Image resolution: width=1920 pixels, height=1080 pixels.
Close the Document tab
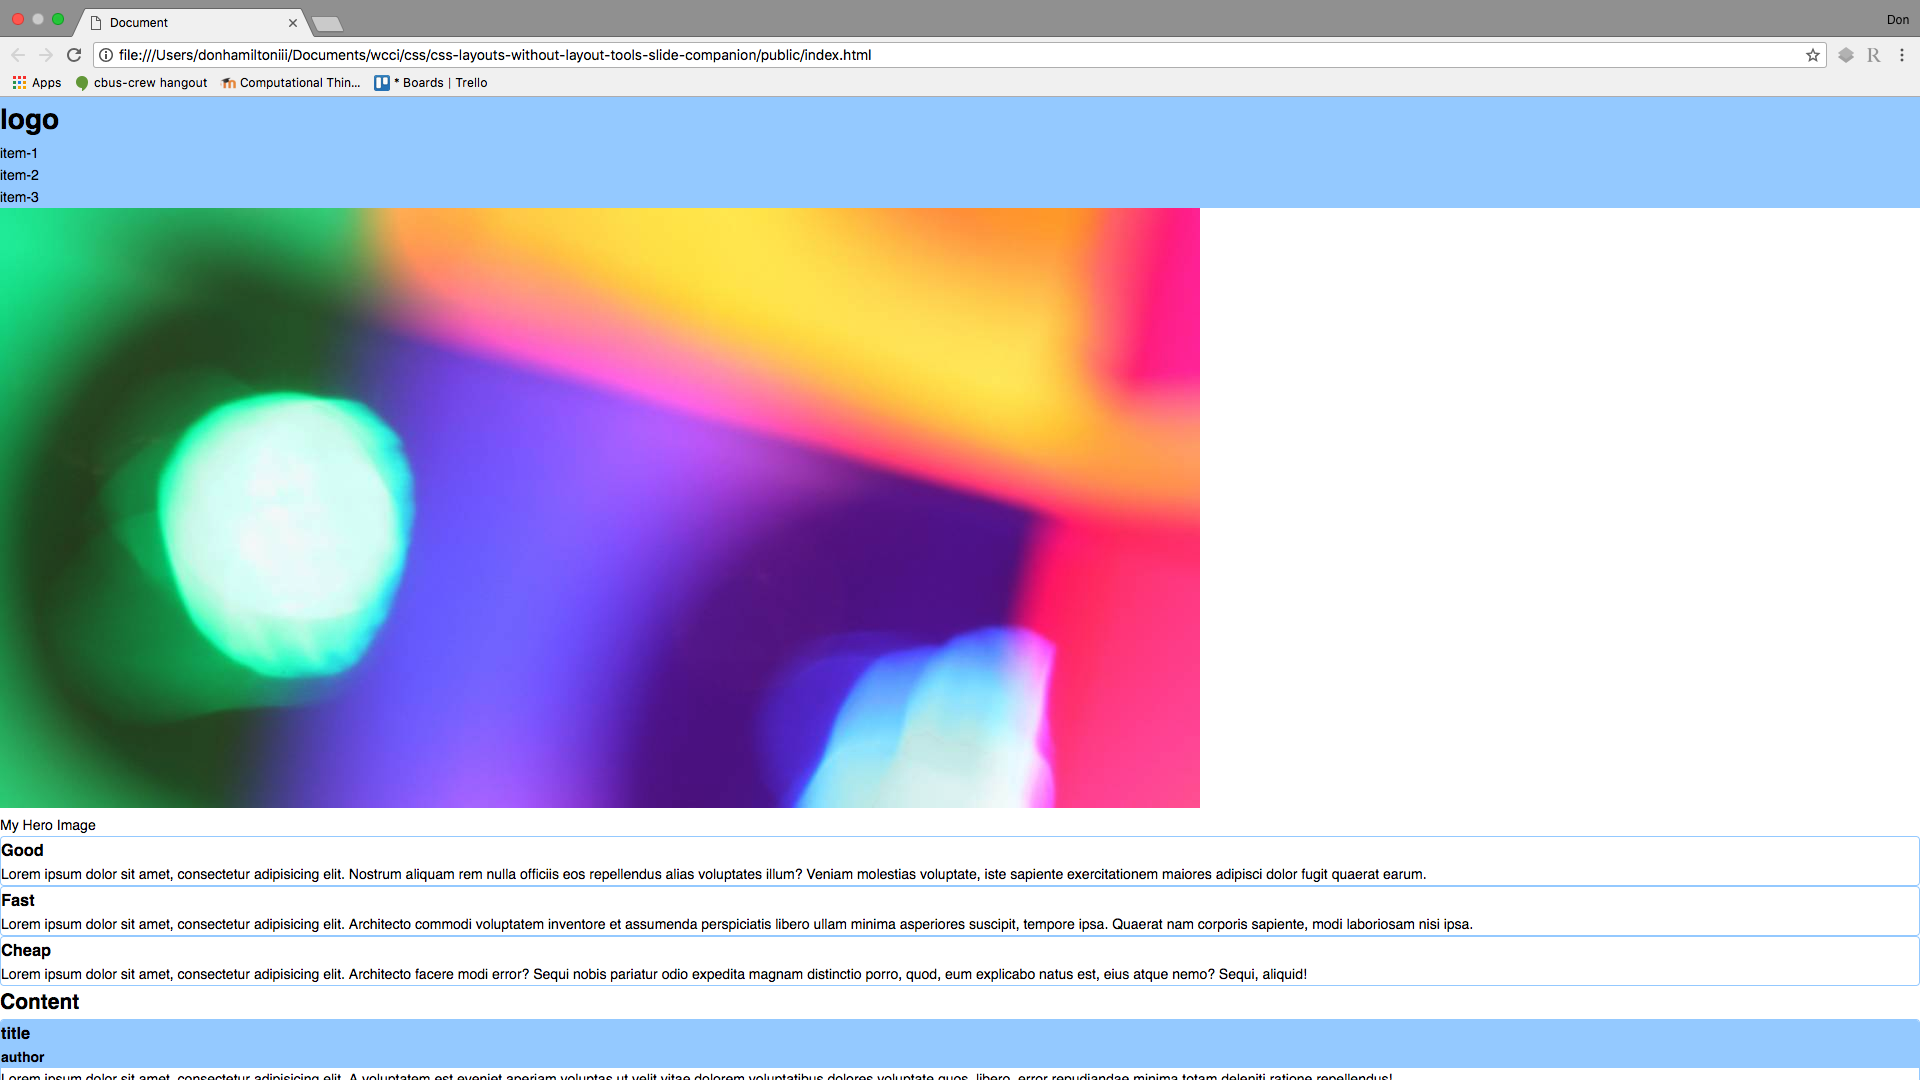click(x=293, y=22)
